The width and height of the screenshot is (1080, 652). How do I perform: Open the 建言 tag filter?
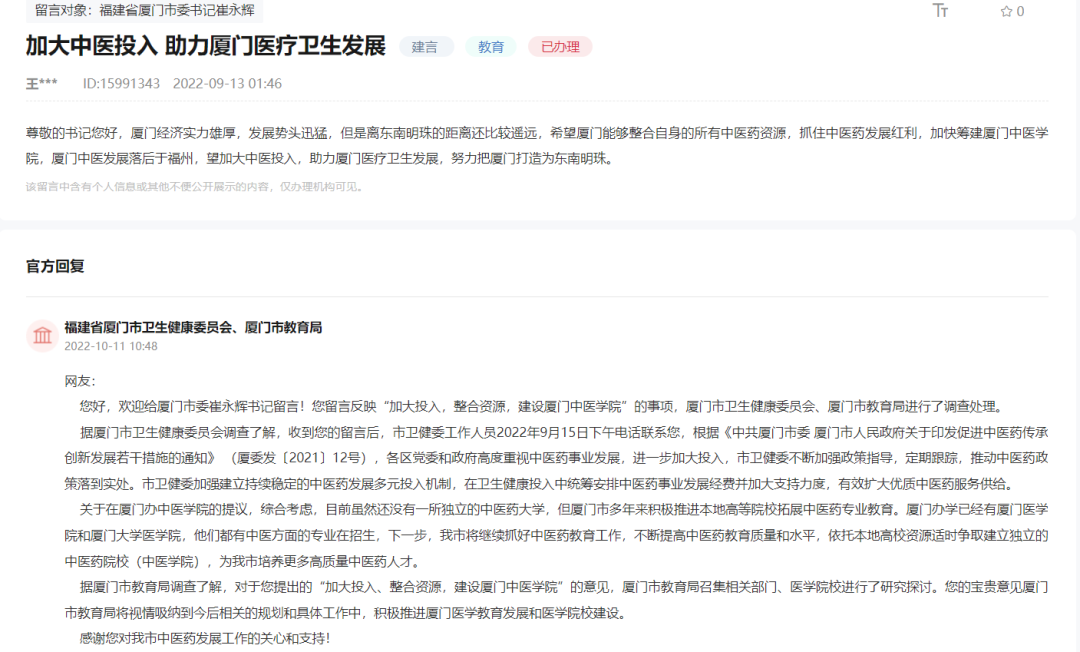pos(426,46)
